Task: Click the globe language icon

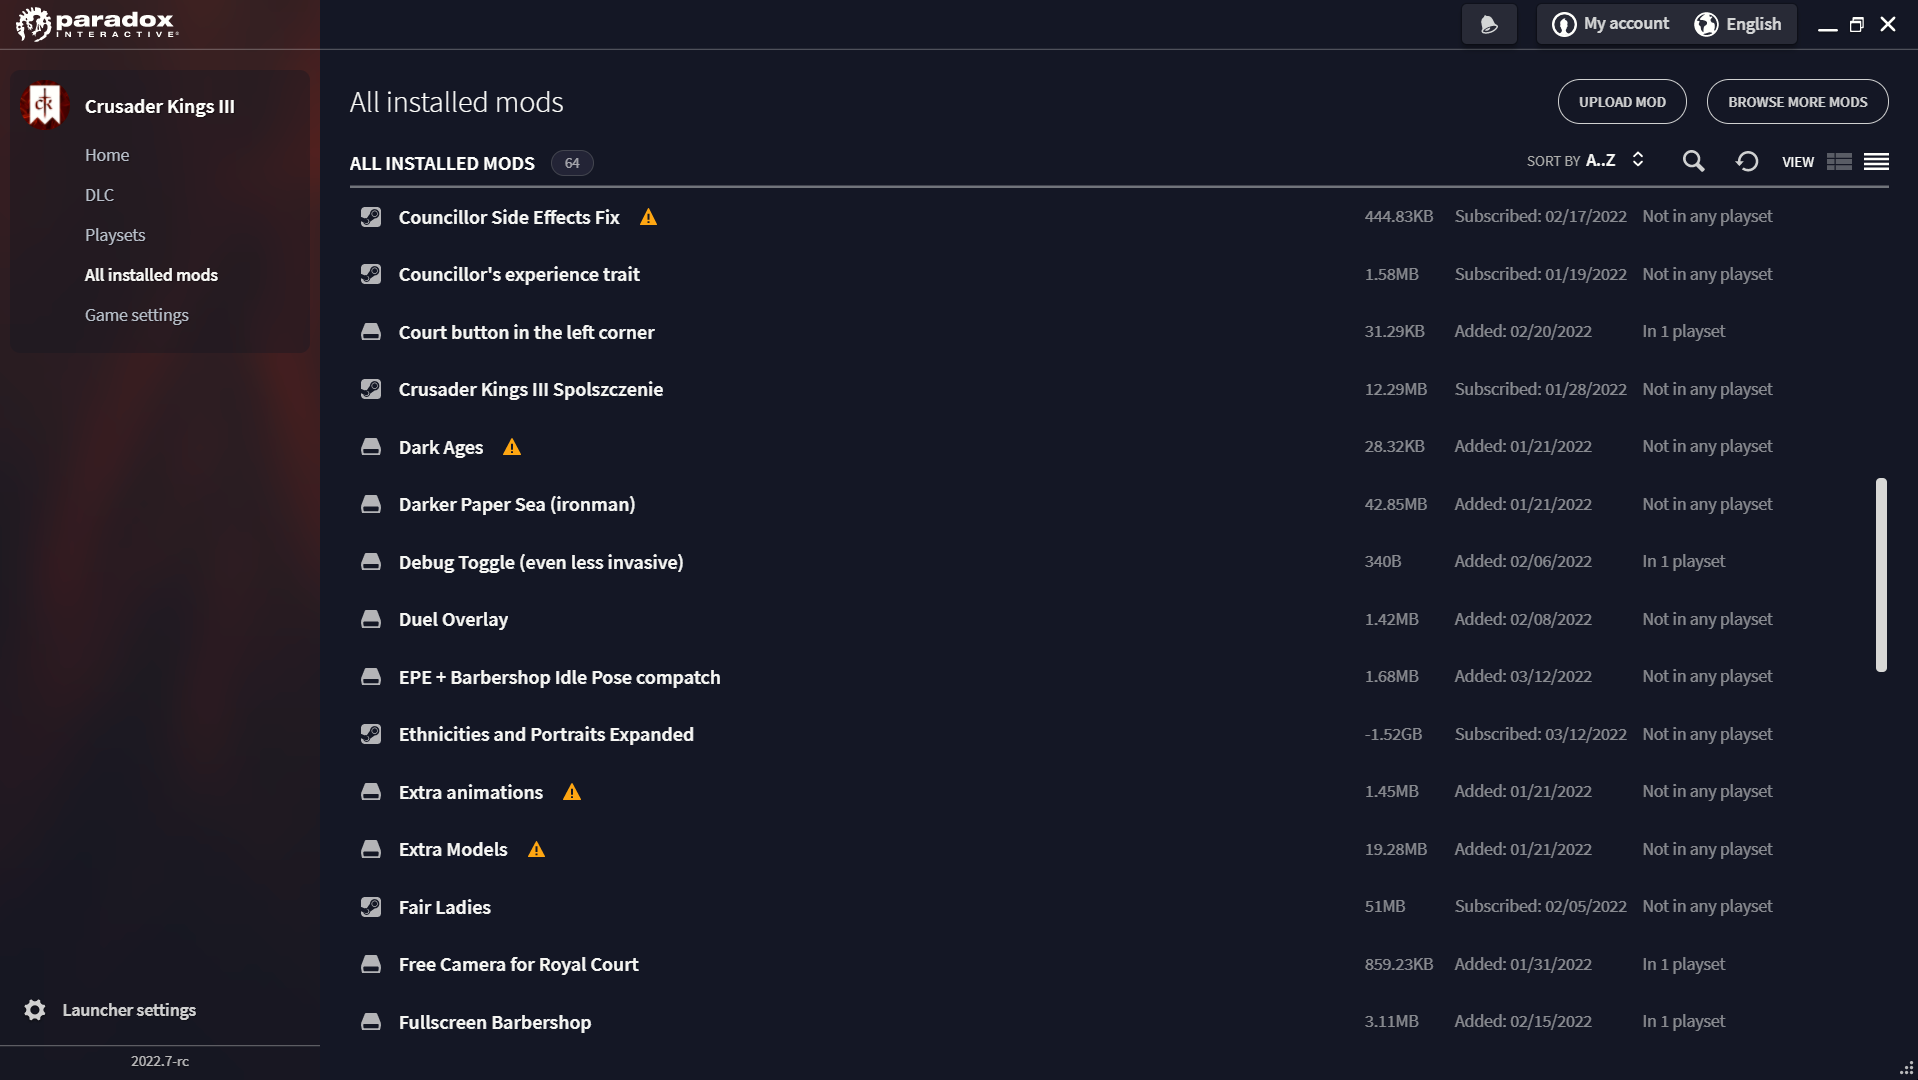Action: point(1706,24)
